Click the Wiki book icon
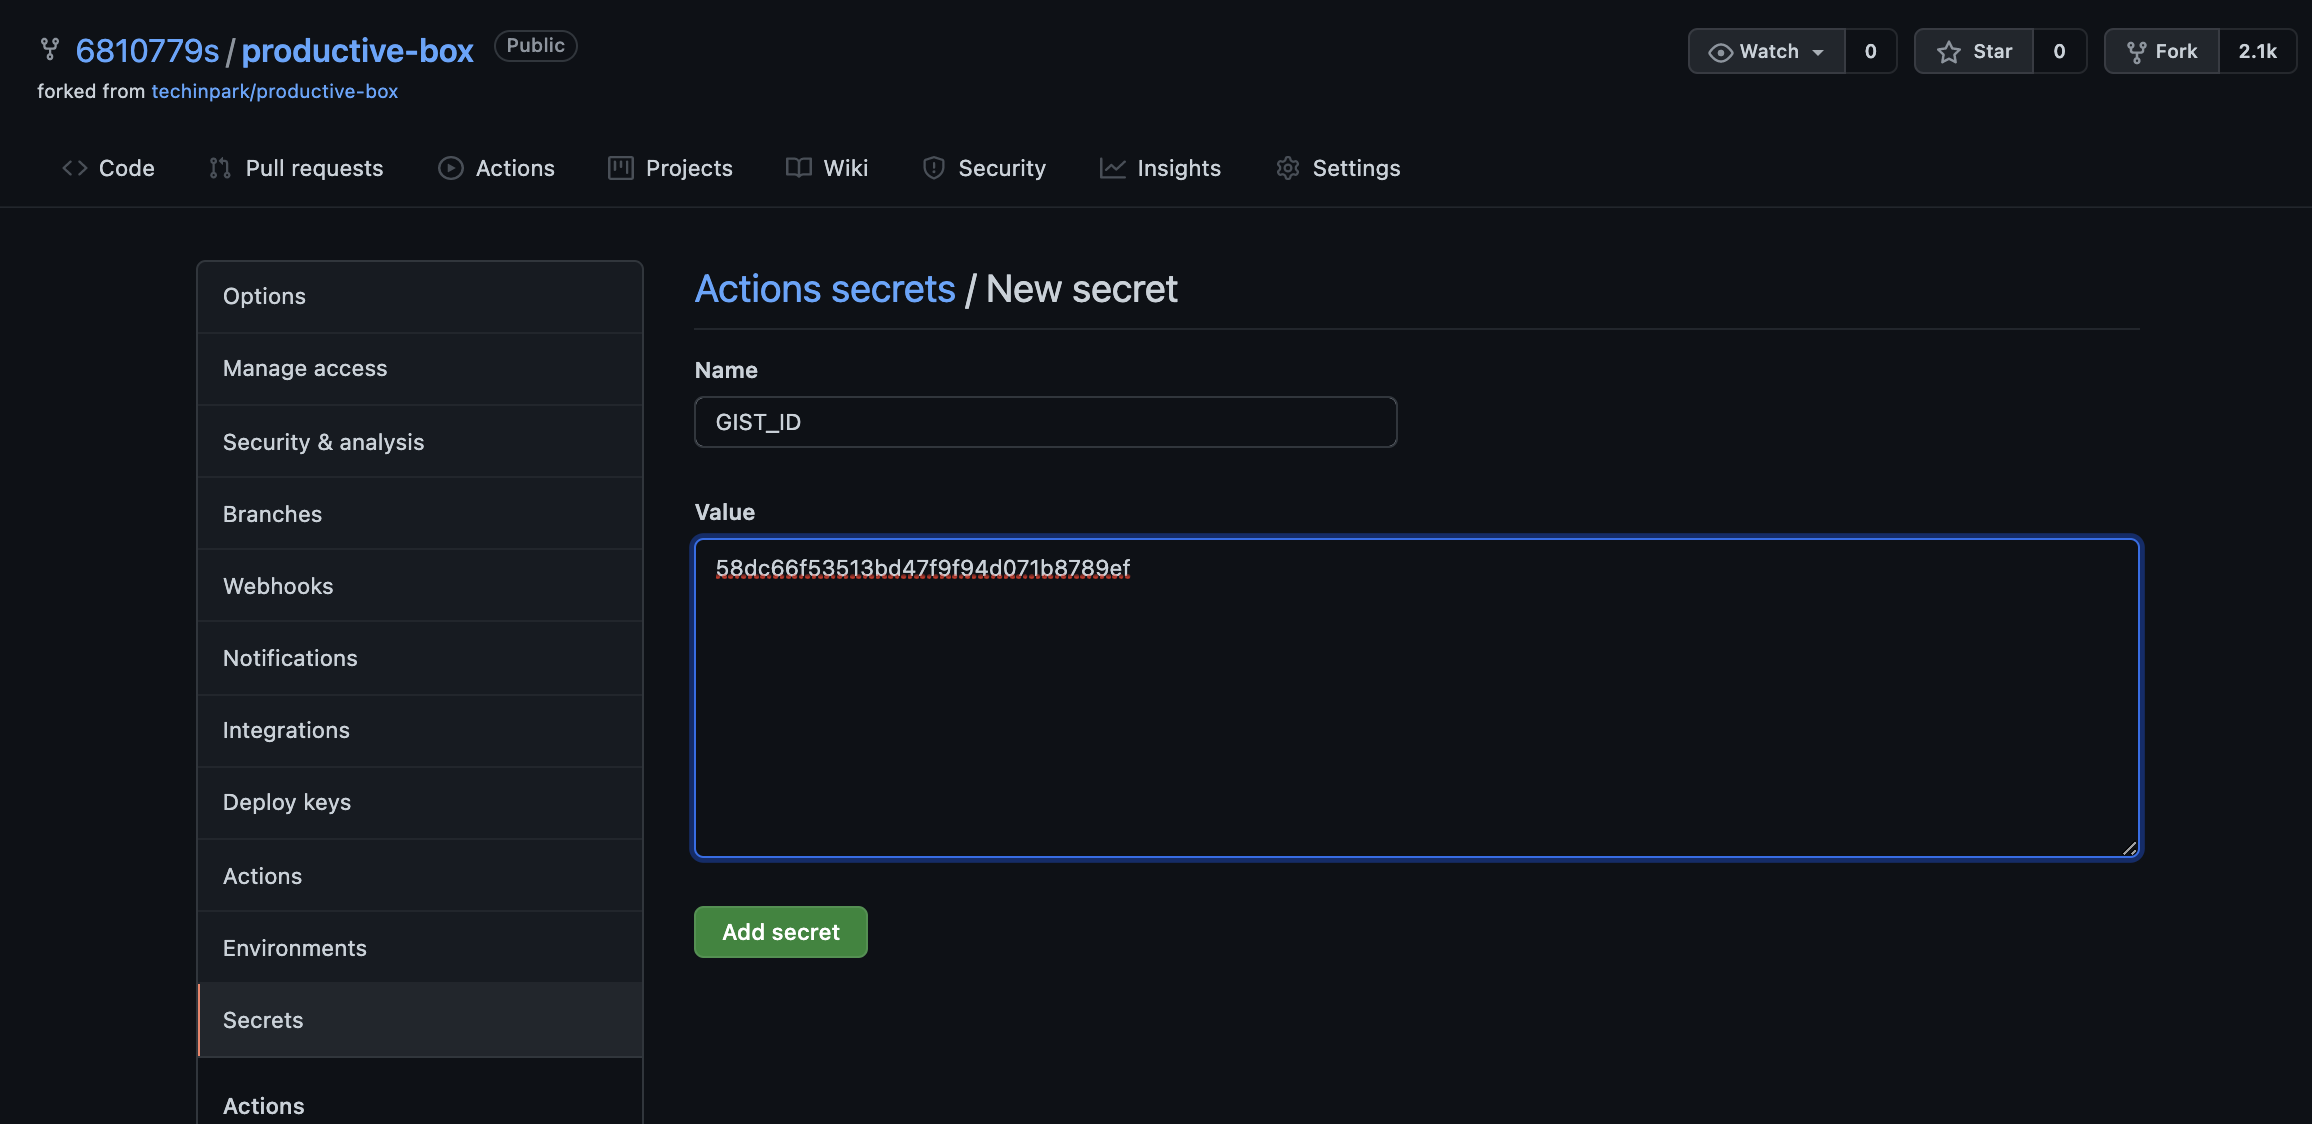This screenshot has height=1124, width=2312. (x=799, y=168)
